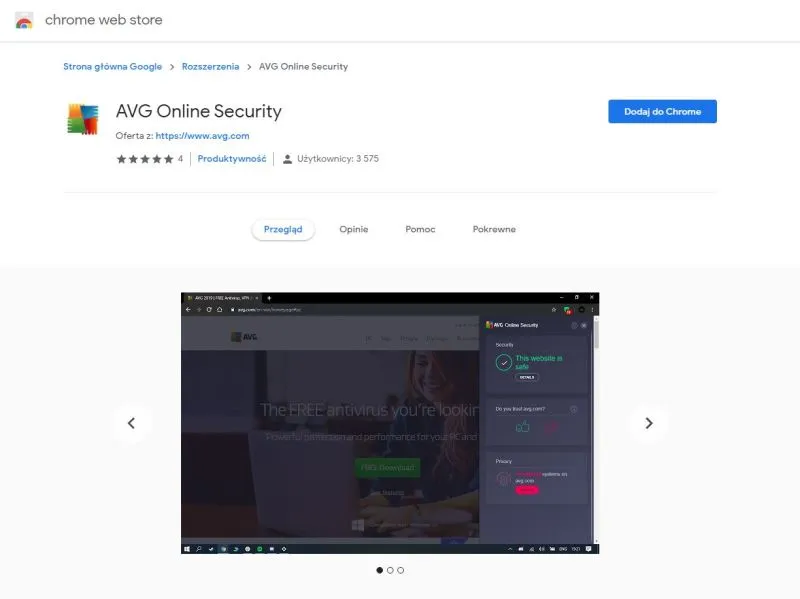Show the previous screenshot with left arrow
The width and height of the screenshot is (800, 599).
131,423
